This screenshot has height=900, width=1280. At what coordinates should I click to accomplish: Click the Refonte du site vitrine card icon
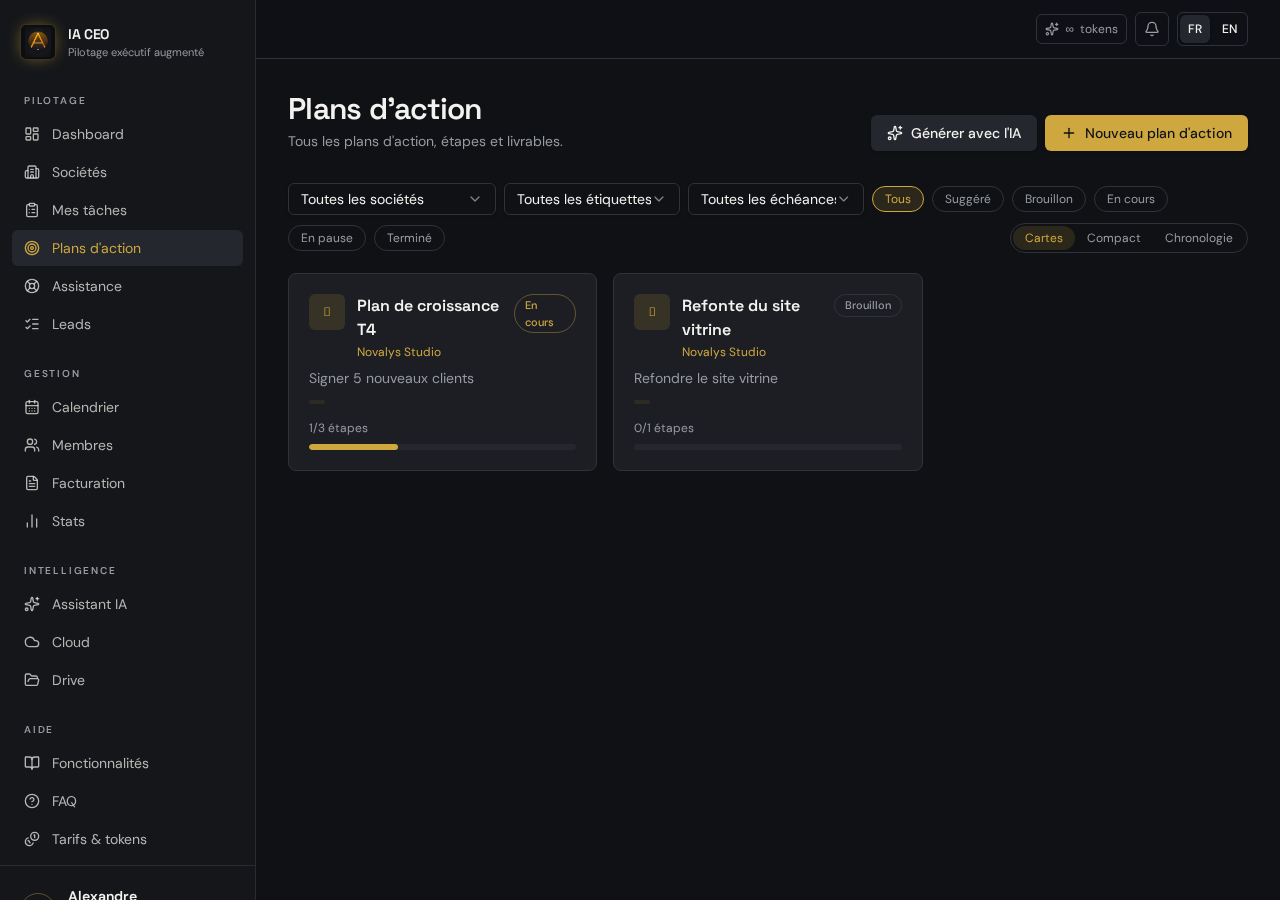click(x=652, y=312)
